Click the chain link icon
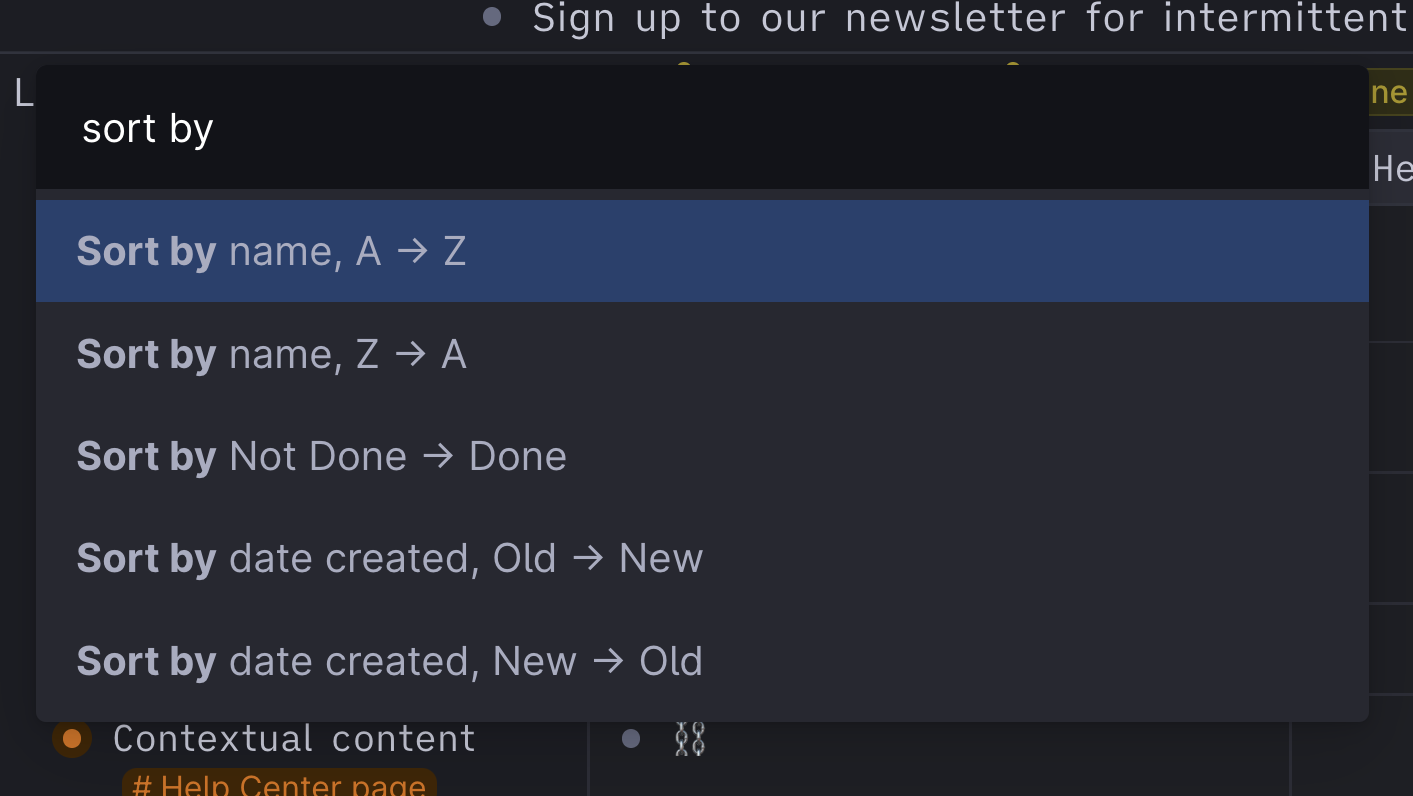Screen dimensions: 1413x796 [690, 739]
